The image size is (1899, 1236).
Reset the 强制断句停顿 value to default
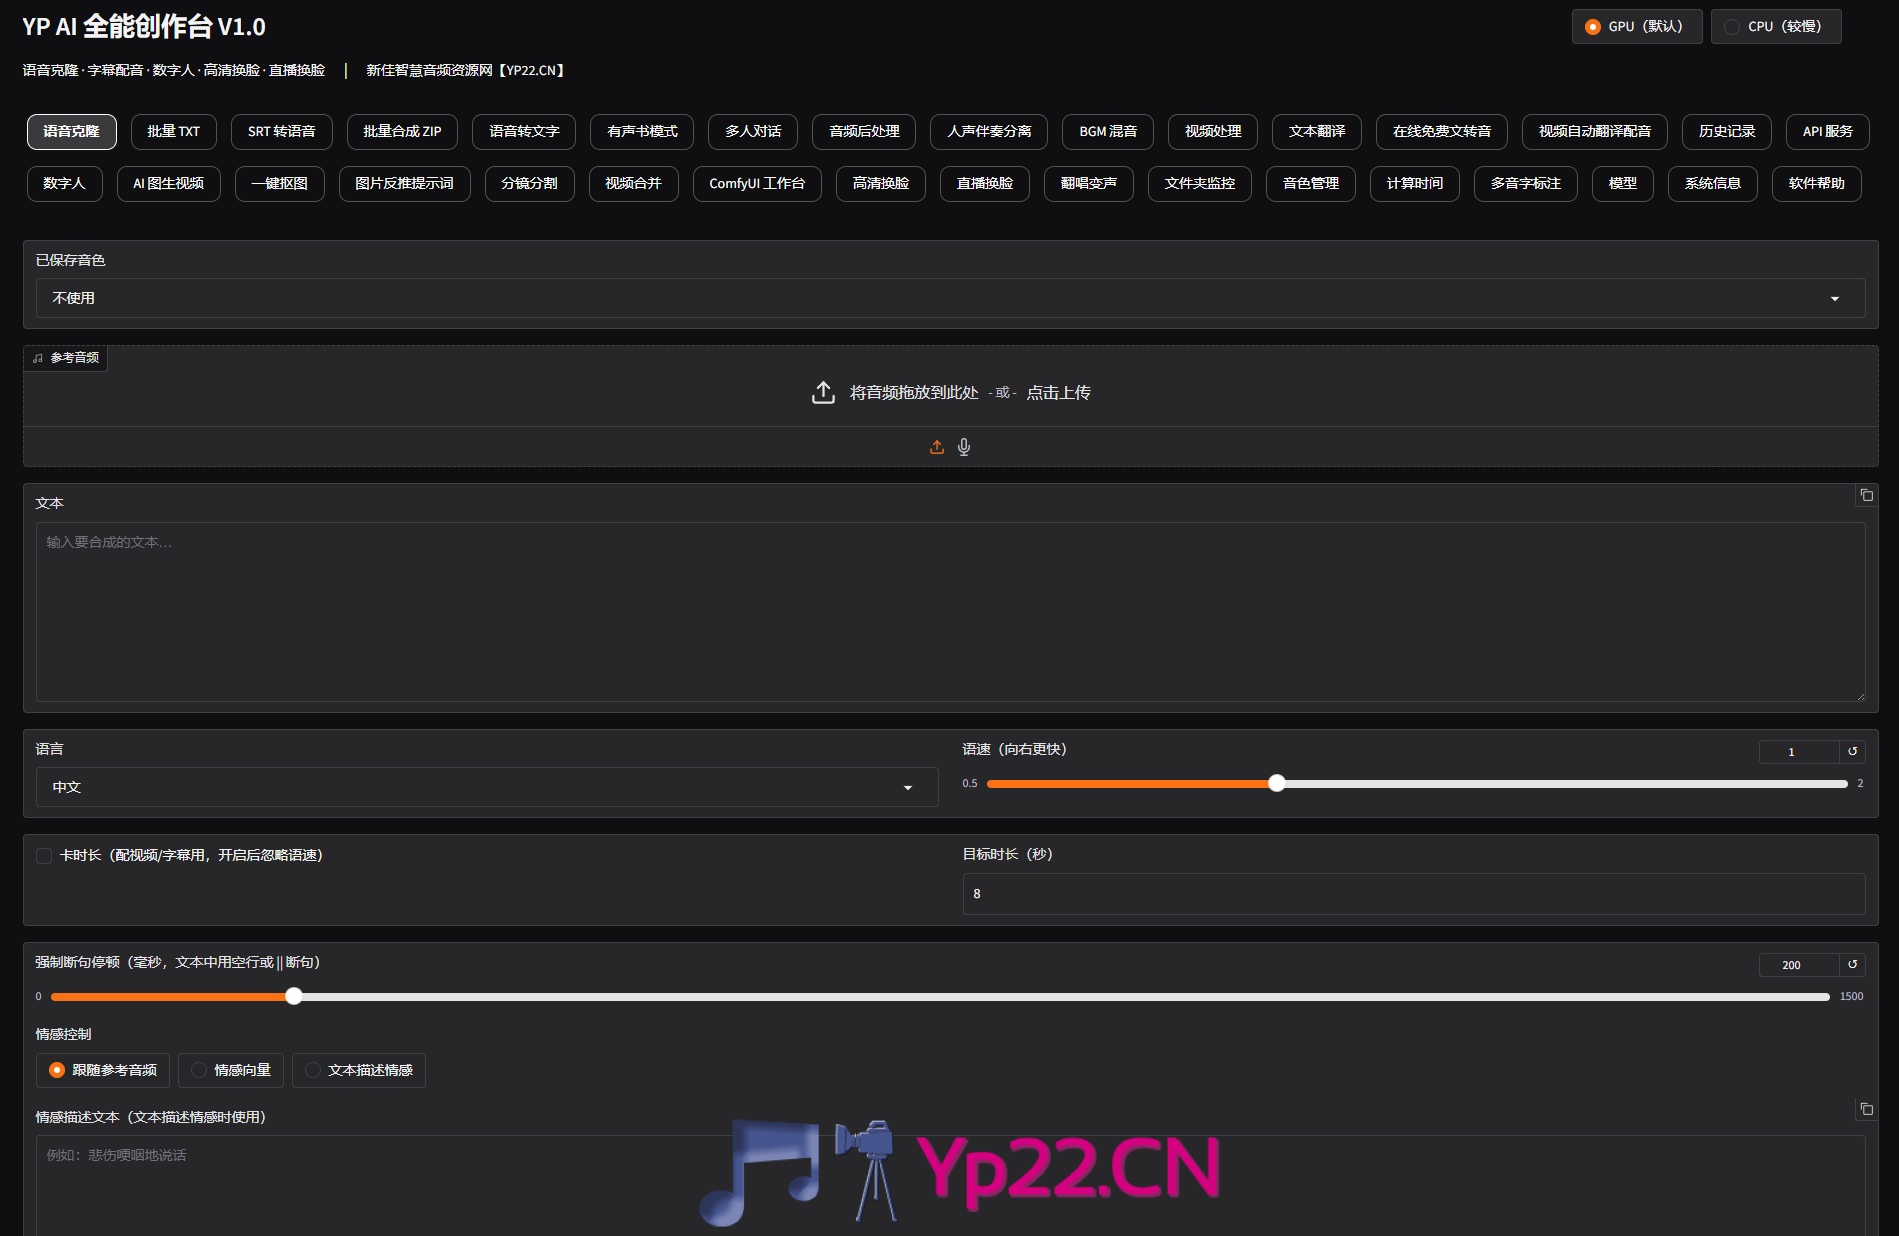1853,964
